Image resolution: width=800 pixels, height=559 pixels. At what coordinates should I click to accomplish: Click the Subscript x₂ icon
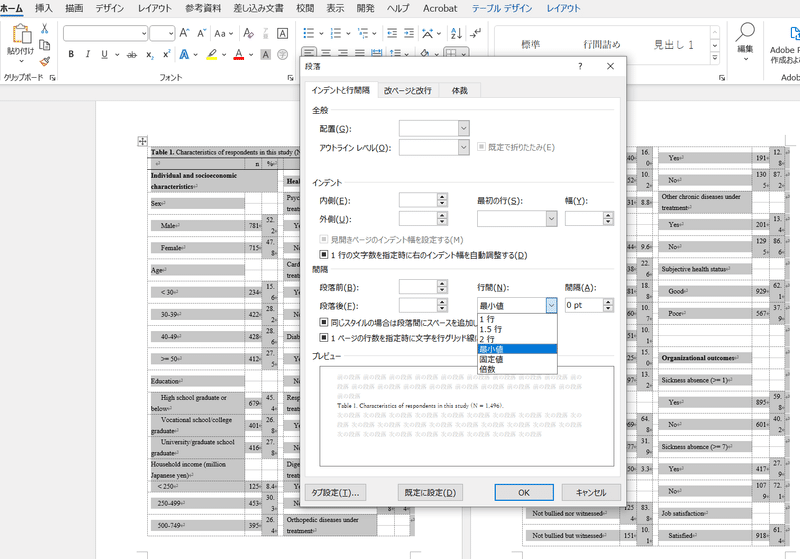pos(149,55)
